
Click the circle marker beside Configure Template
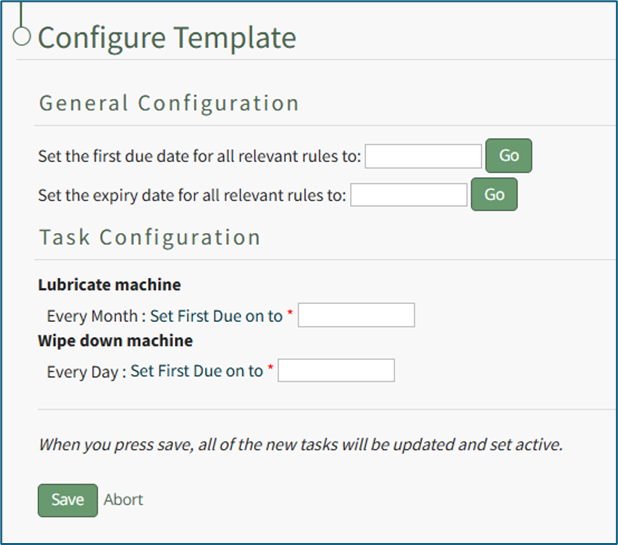[x=22, y=37]
